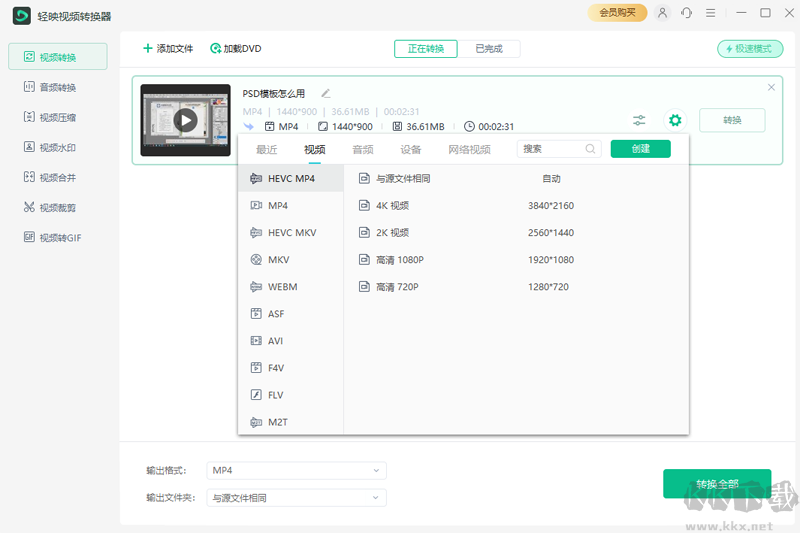Open the 设备 format tab
This screenshot has width=800, height=533.
point(411,149)
